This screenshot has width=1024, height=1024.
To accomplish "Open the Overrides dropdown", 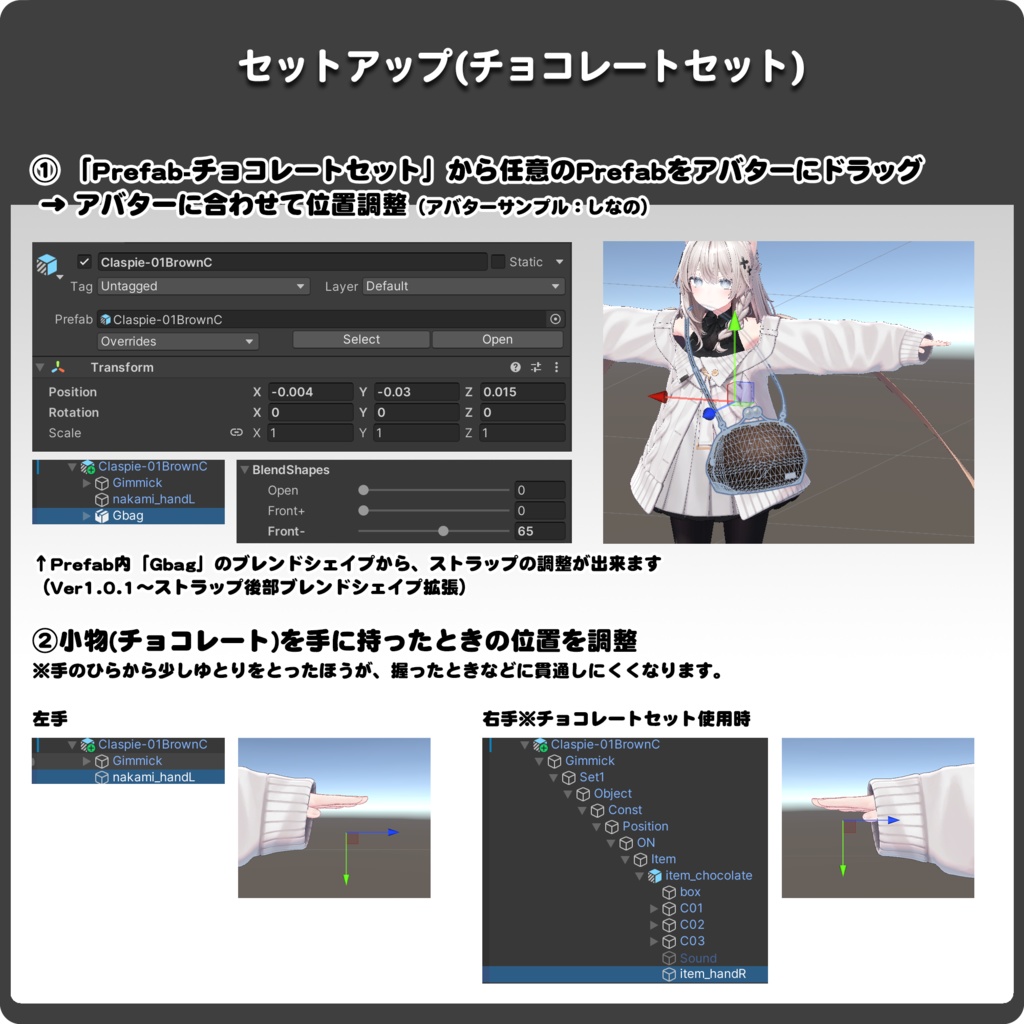I will (178, 339).
